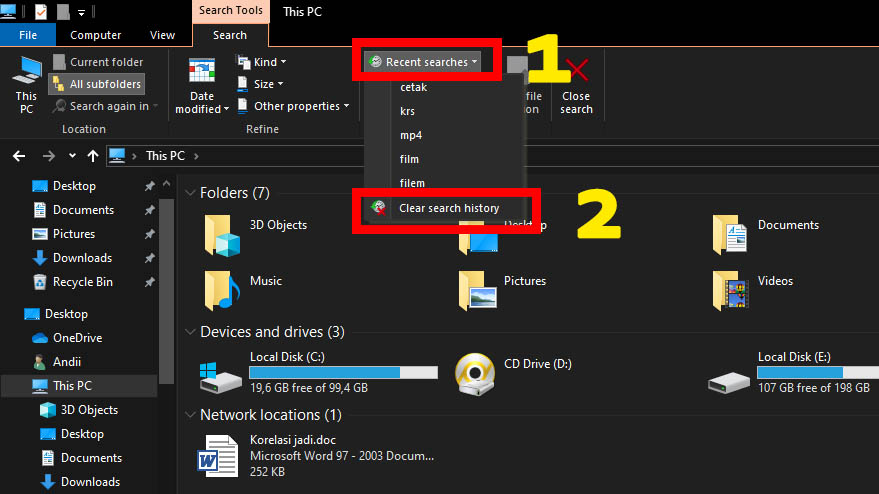The height and width of the screenshot is (494, 879).
Task: Click the Search Tools contextual tab
Action: [230, 11]
